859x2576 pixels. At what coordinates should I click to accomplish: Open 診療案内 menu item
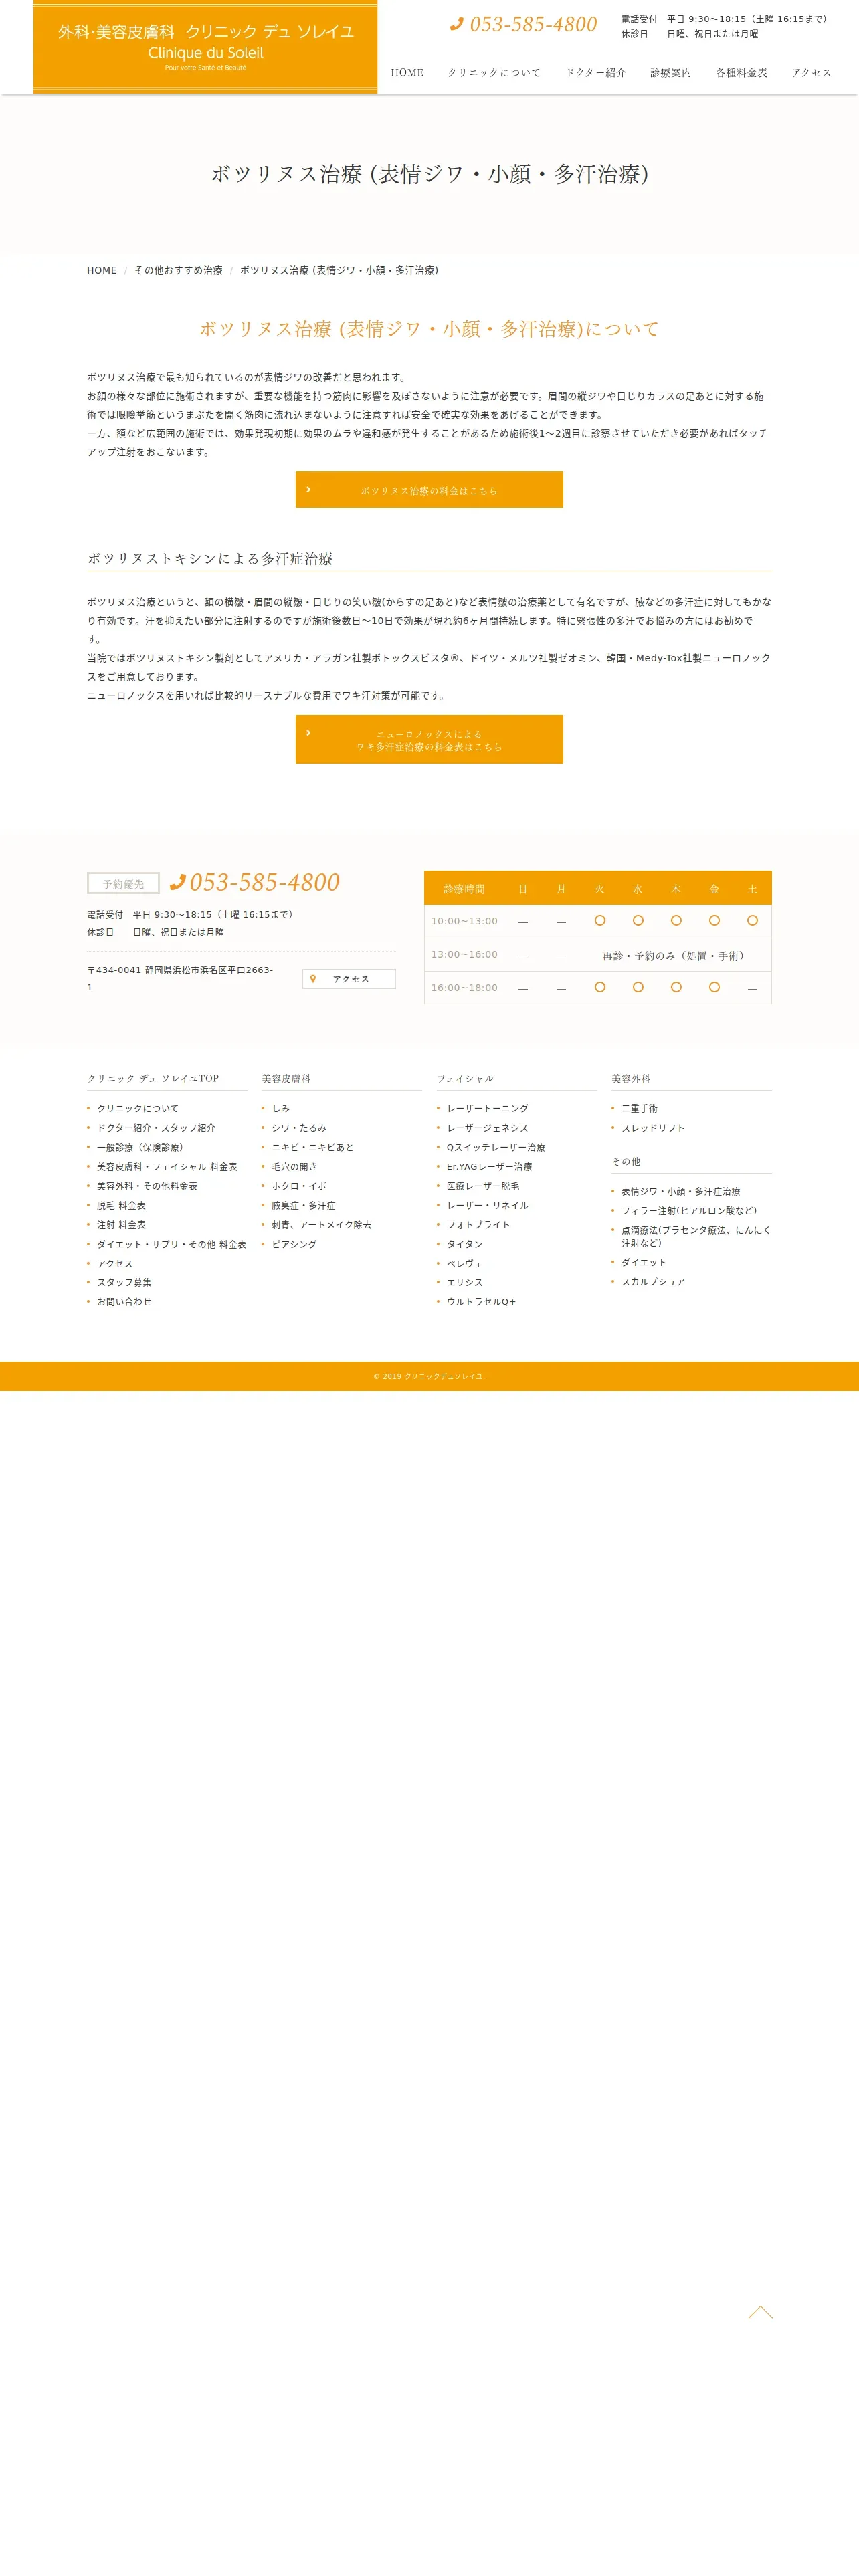coord(671,72)
